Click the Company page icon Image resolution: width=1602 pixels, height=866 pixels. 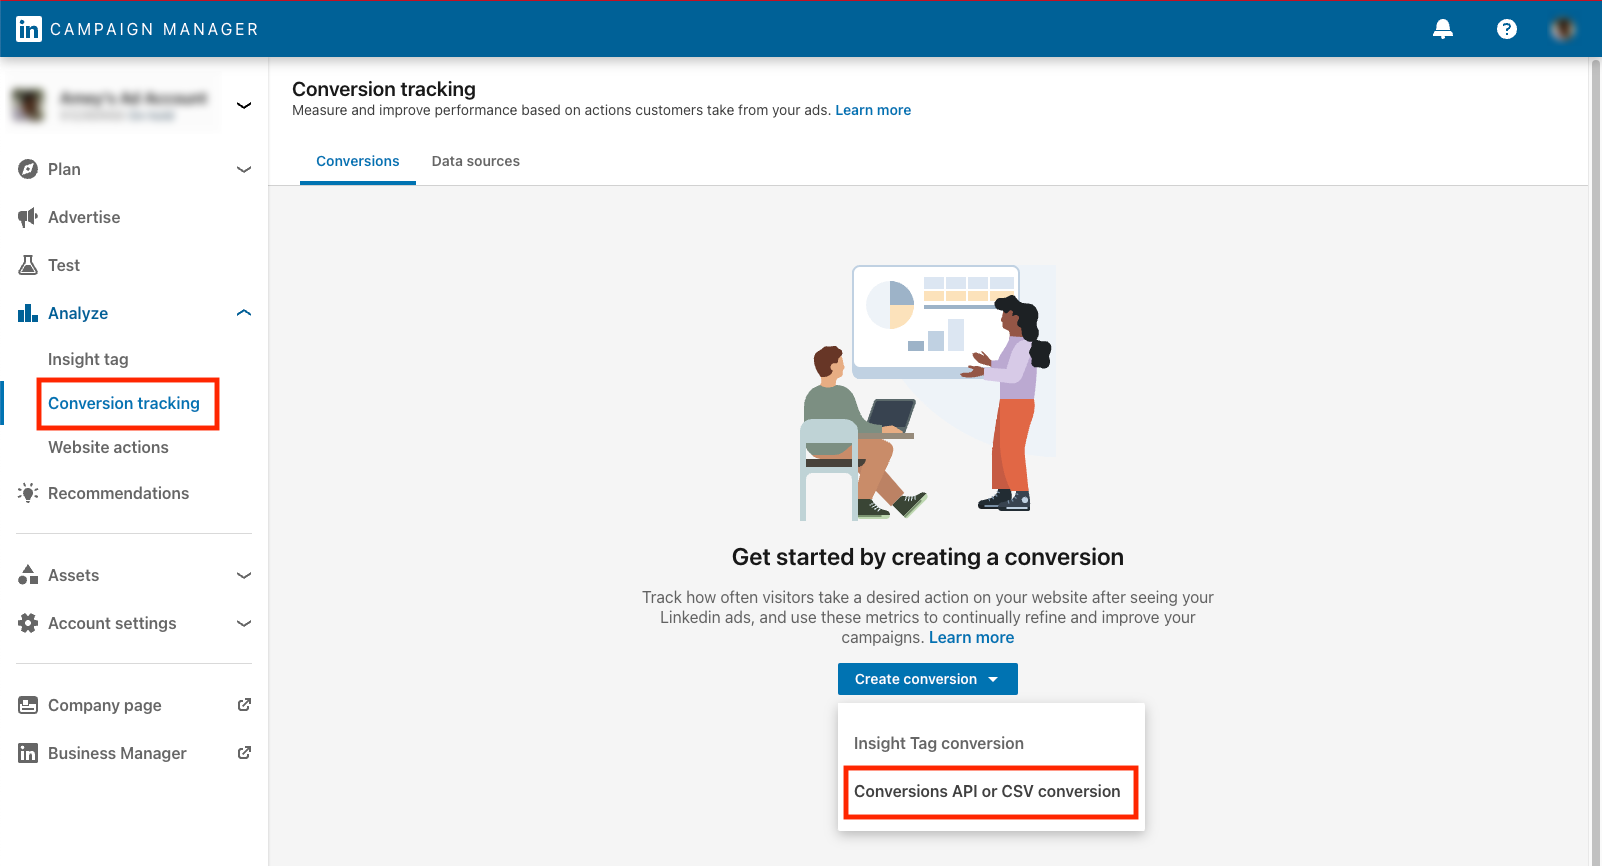click(x=28, y=705)
